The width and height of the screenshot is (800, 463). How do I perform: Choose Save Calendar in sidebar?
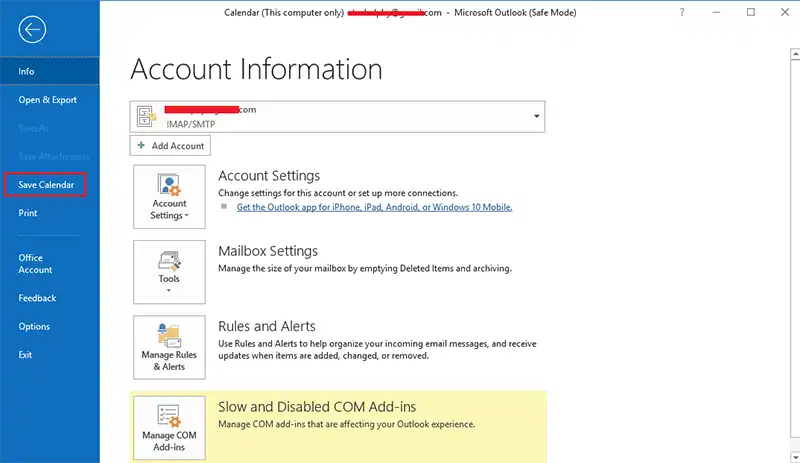click(x=45, y=185)
